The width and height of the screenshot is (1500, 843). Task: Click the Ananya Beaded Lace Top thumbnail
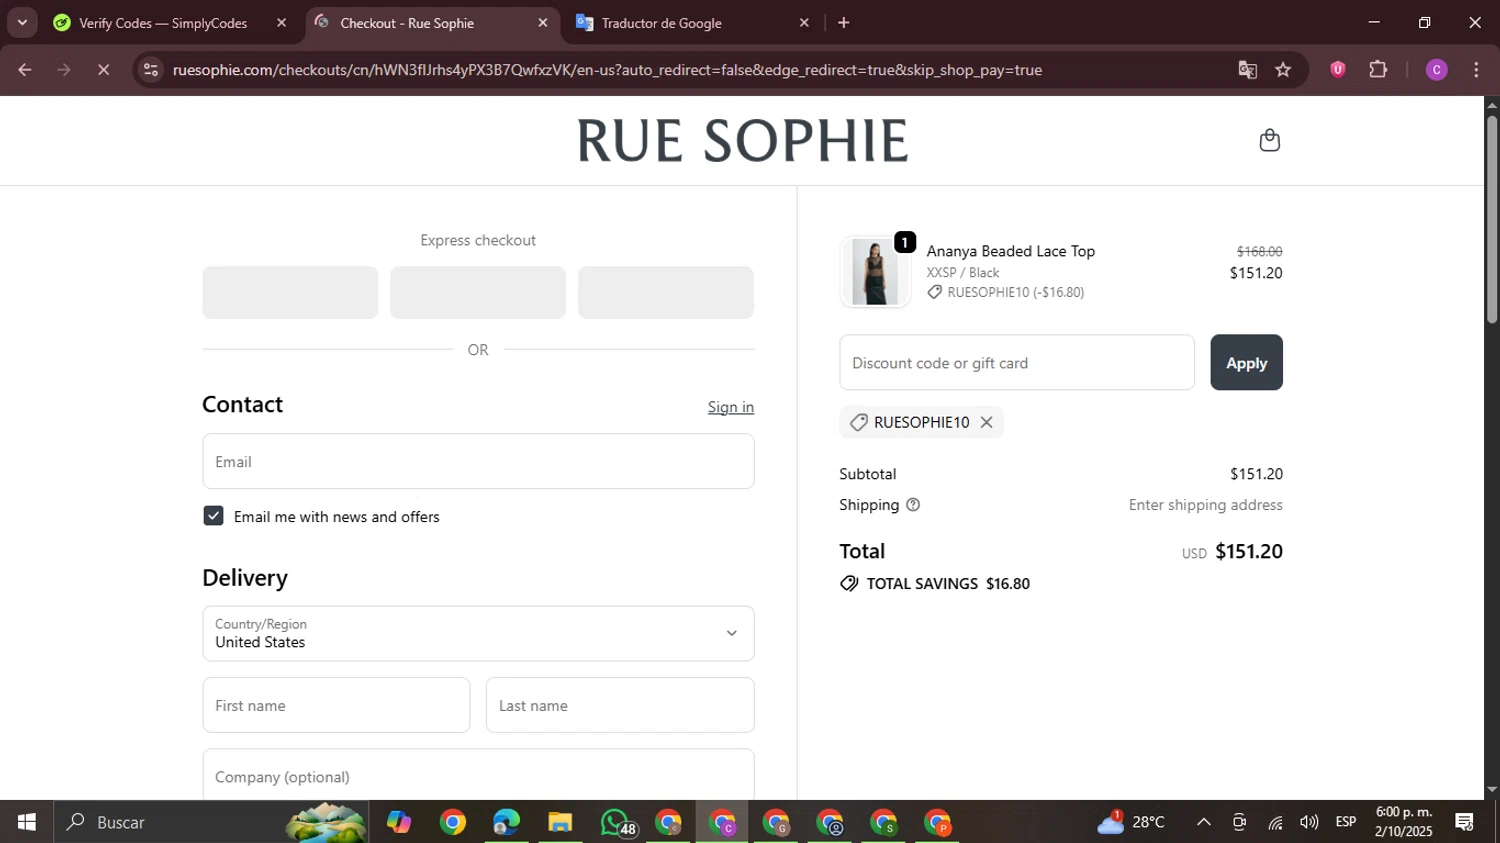(875, 271)
